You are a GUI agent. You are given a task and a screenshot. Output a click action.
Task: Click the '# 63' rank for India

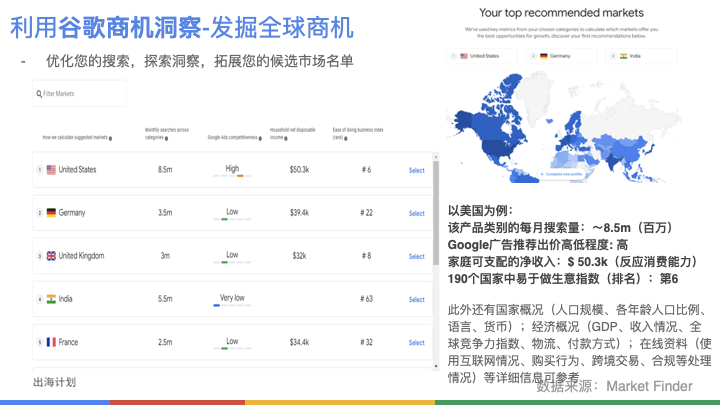point(366,299)
